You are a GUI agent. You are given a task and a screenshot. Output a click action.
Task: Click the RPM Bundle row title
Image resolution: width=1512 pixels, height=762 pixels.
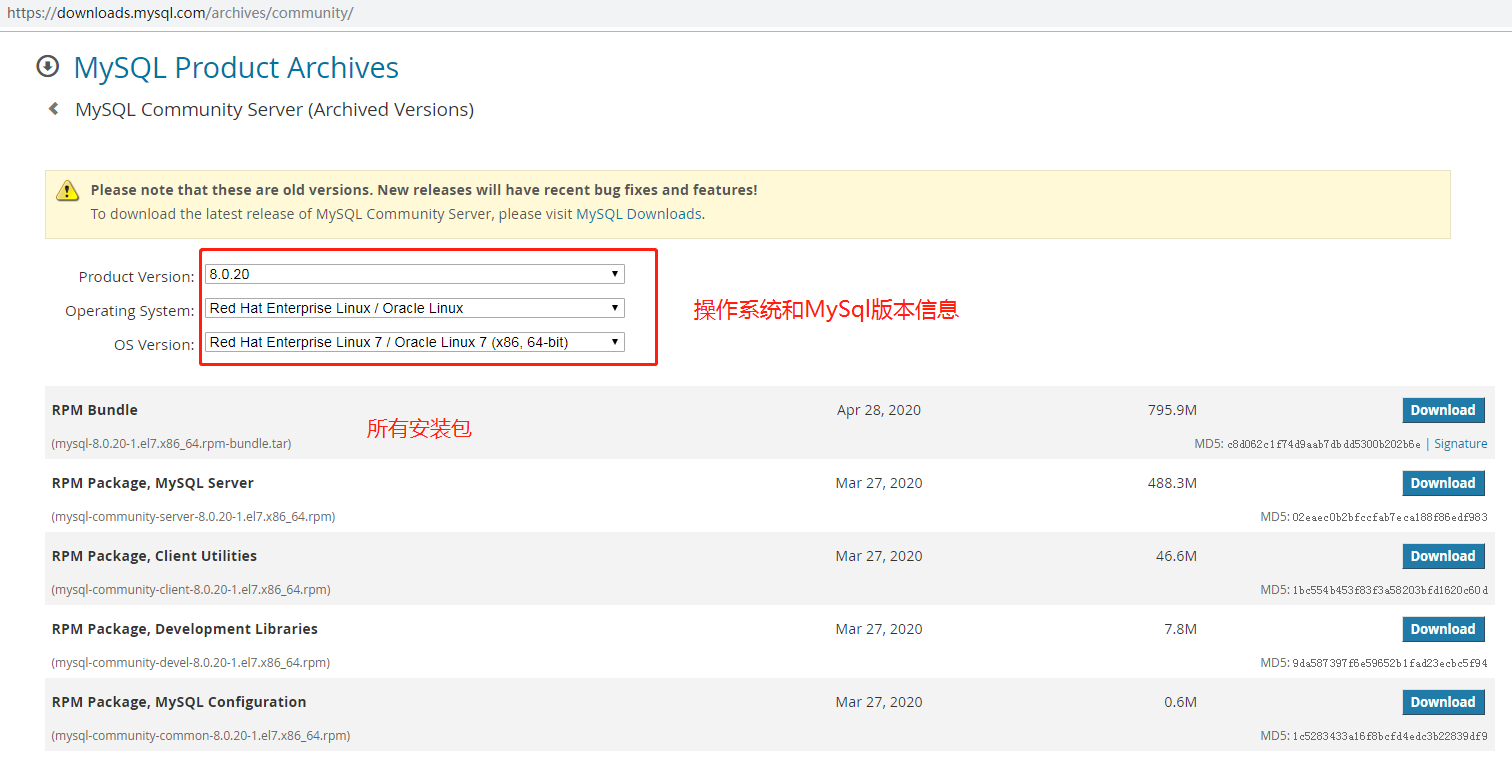tap(95, 410)
